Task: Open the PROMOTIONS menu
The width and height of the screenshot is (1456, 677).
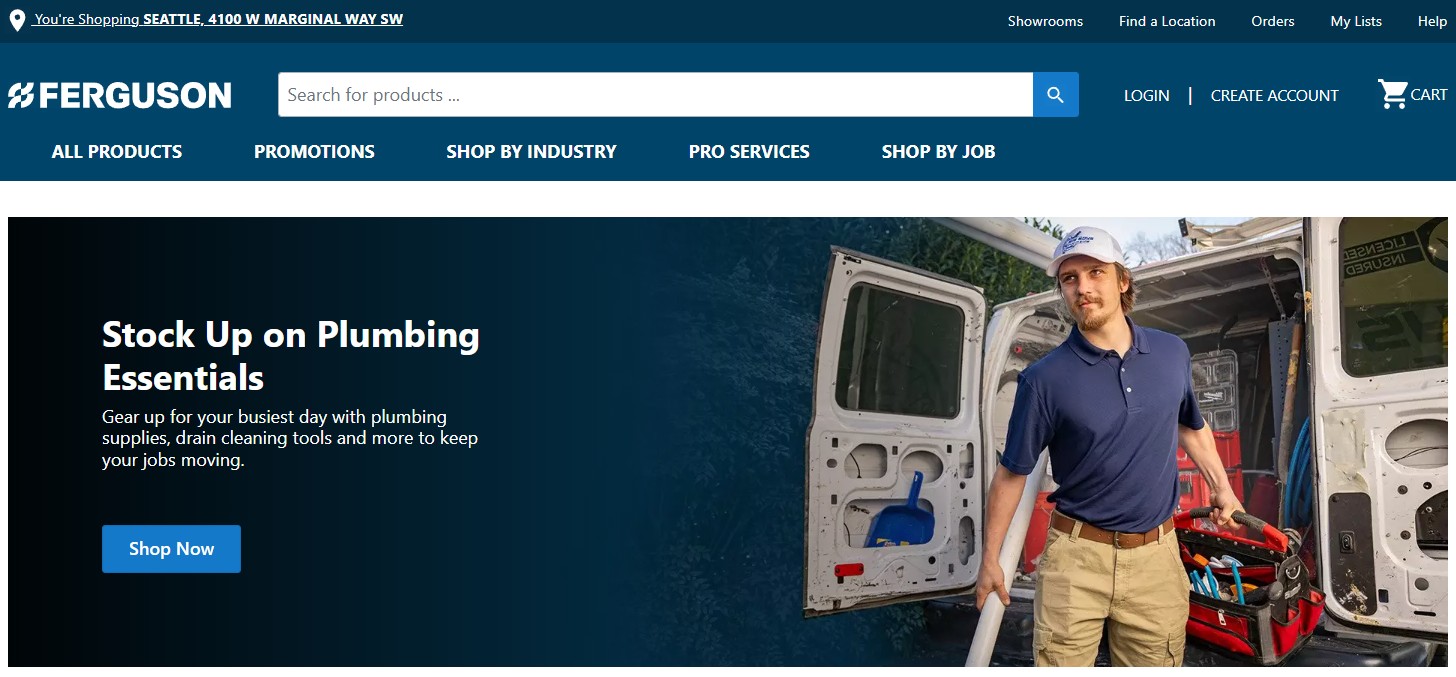Action: [314, 152]
